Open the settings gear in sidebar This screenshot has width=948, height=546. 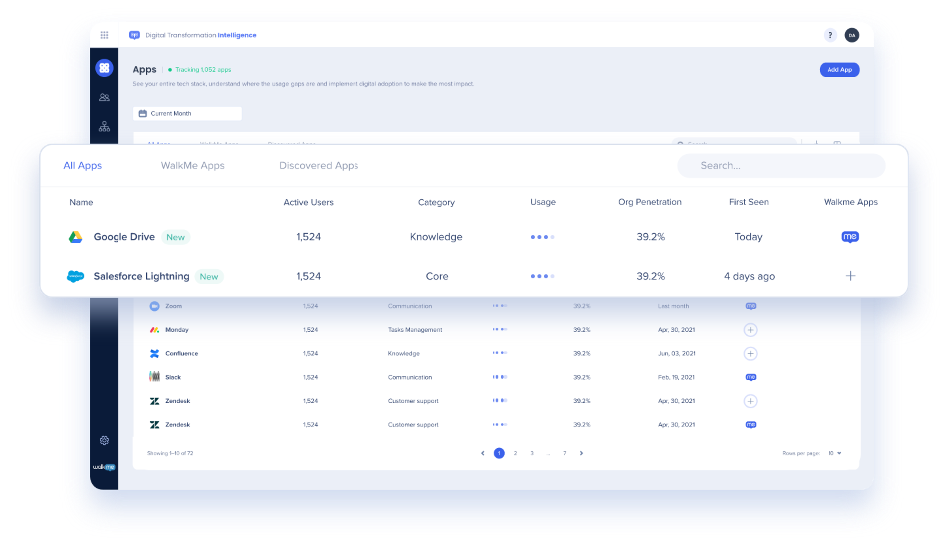(x=104, y=440)
